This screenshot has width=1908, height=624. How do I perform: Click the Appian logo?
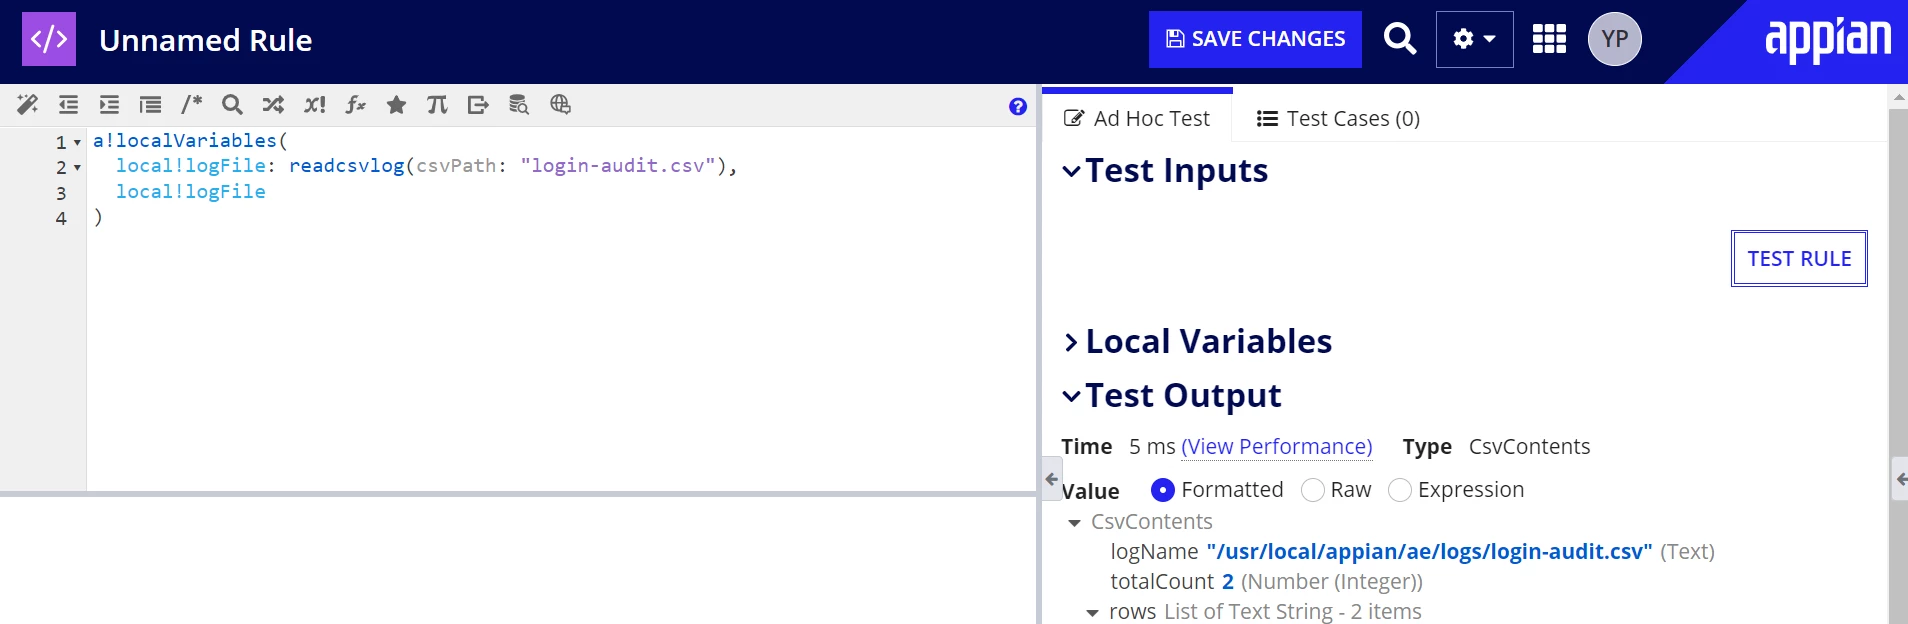[1827, 40]
